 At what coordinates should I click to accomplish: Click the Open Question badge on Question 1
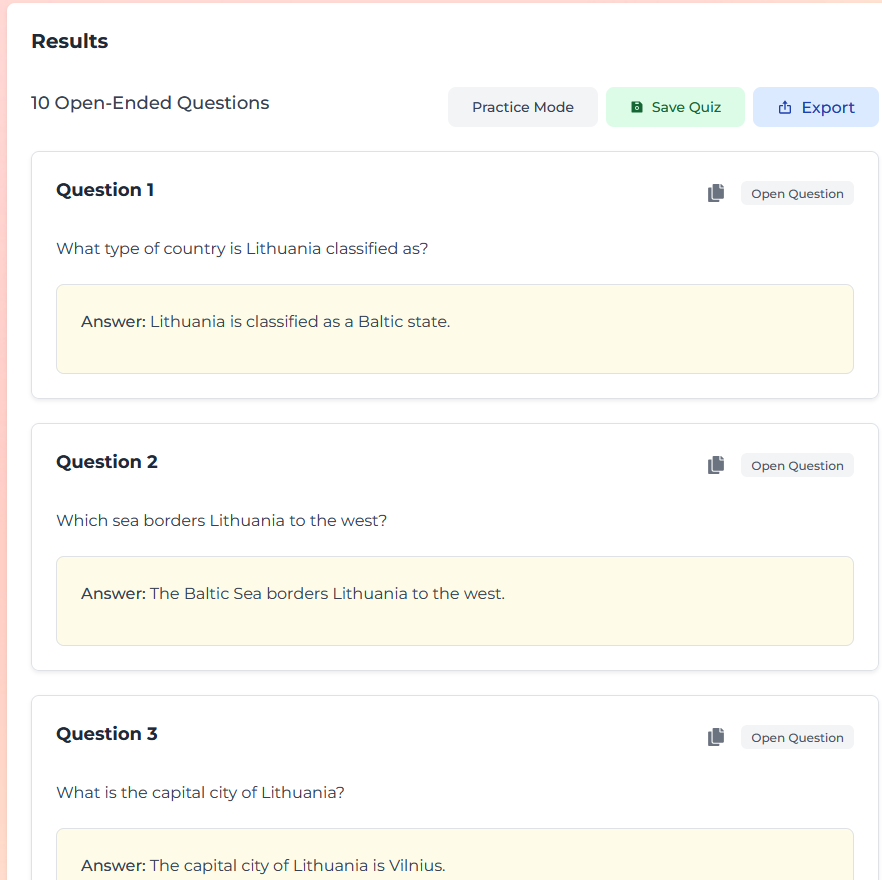(x=797, y=193)
